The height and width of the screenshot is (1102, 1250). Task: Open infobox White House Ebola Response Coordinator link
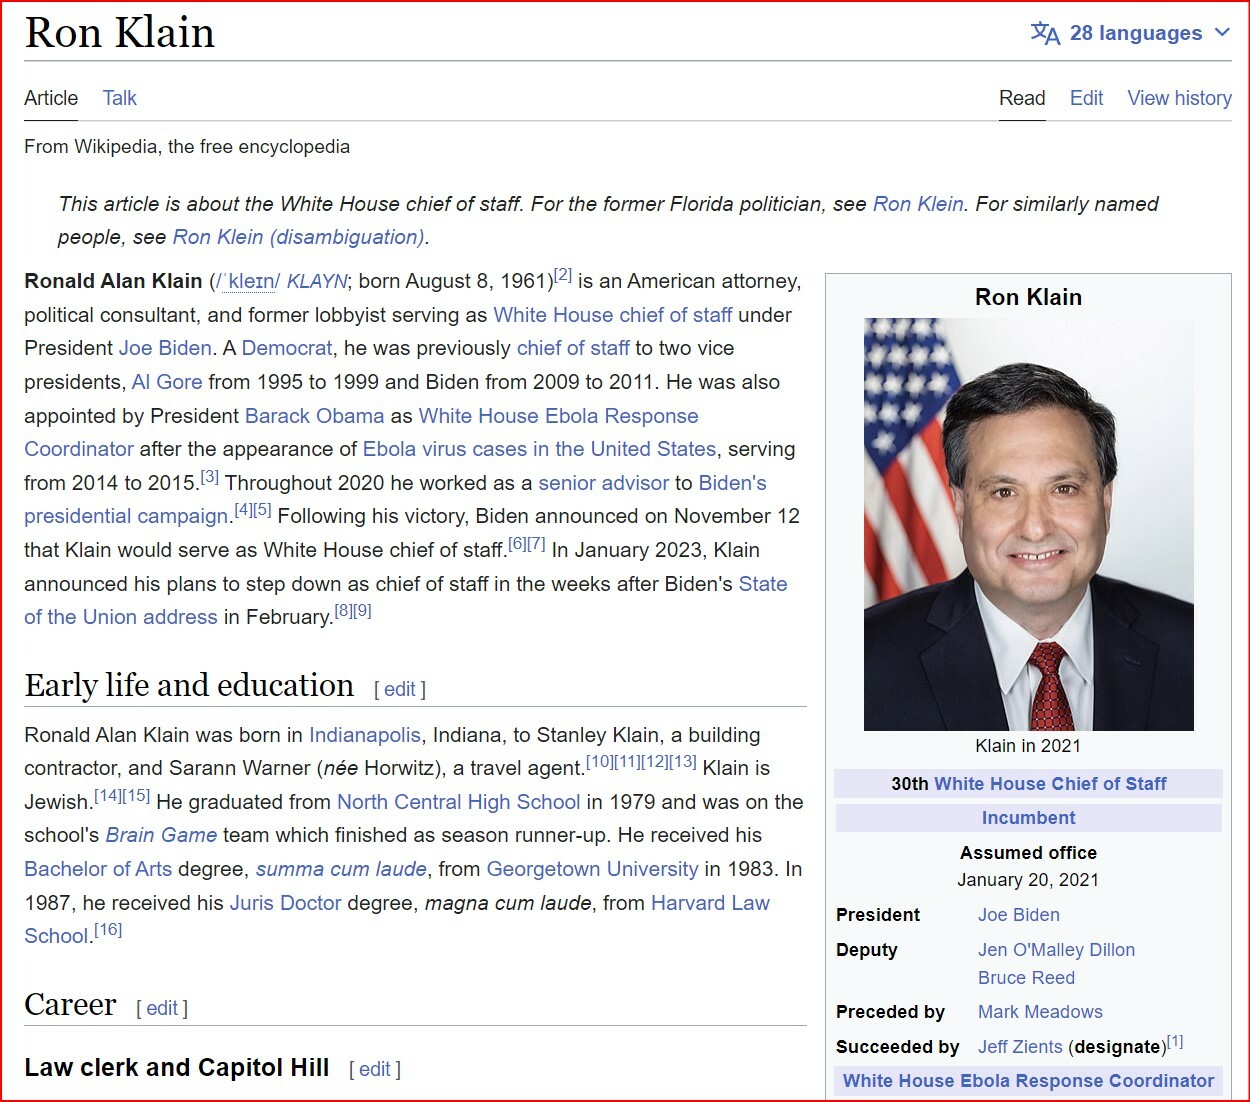(1028, 1081)
